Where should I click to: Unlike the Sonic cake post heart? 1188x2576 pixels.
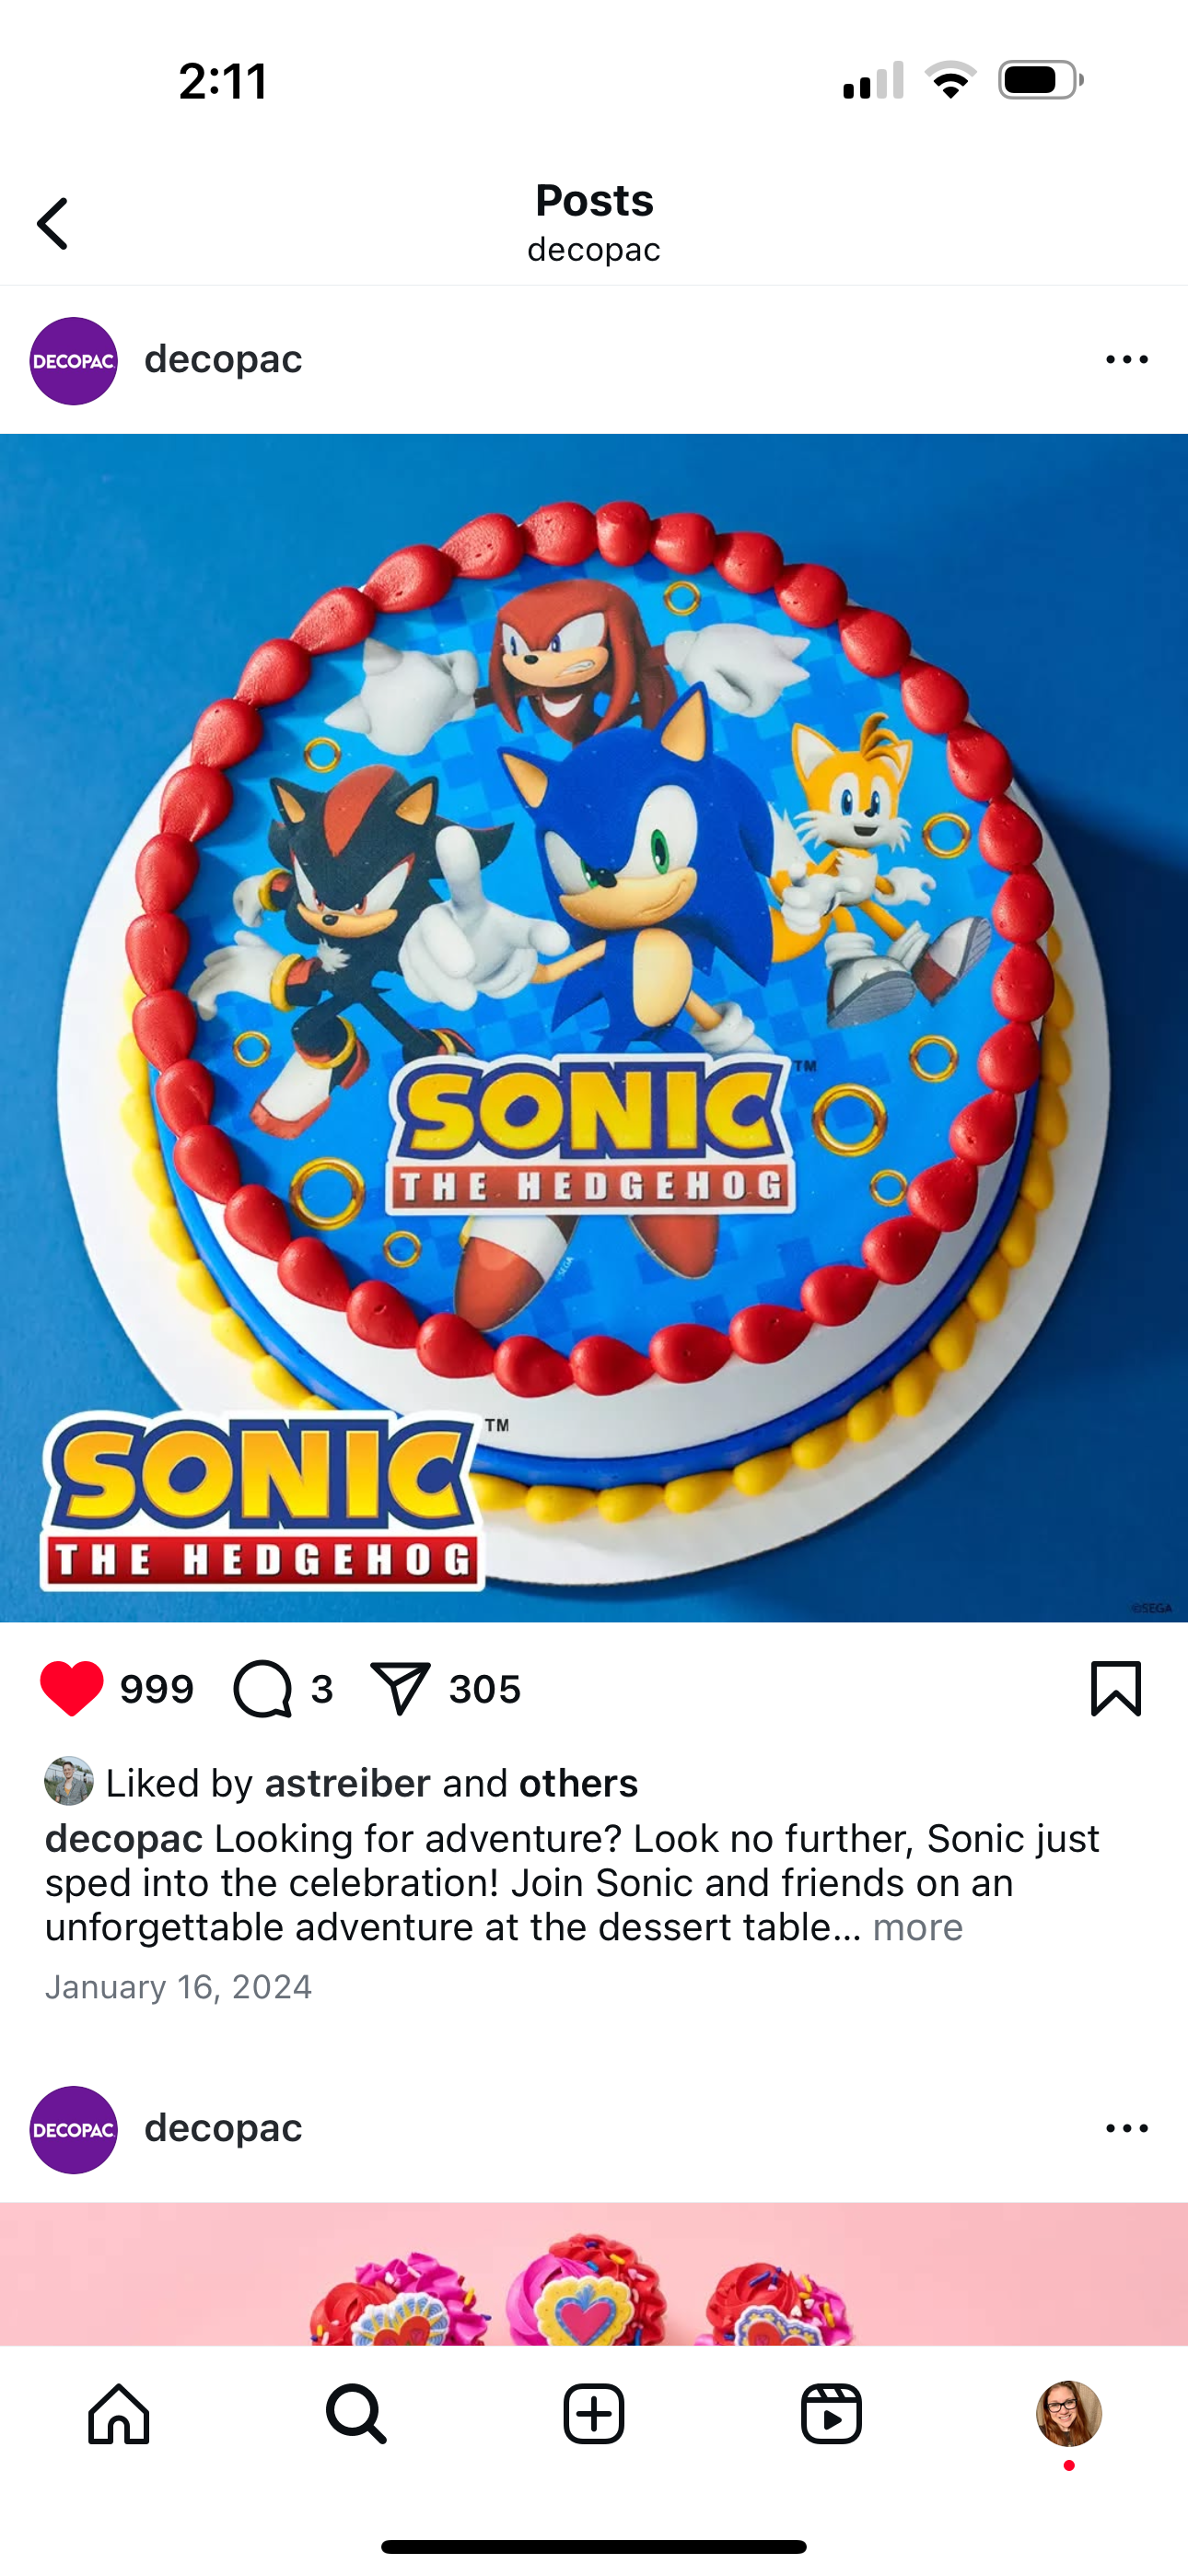click(x=71, y=1689)
